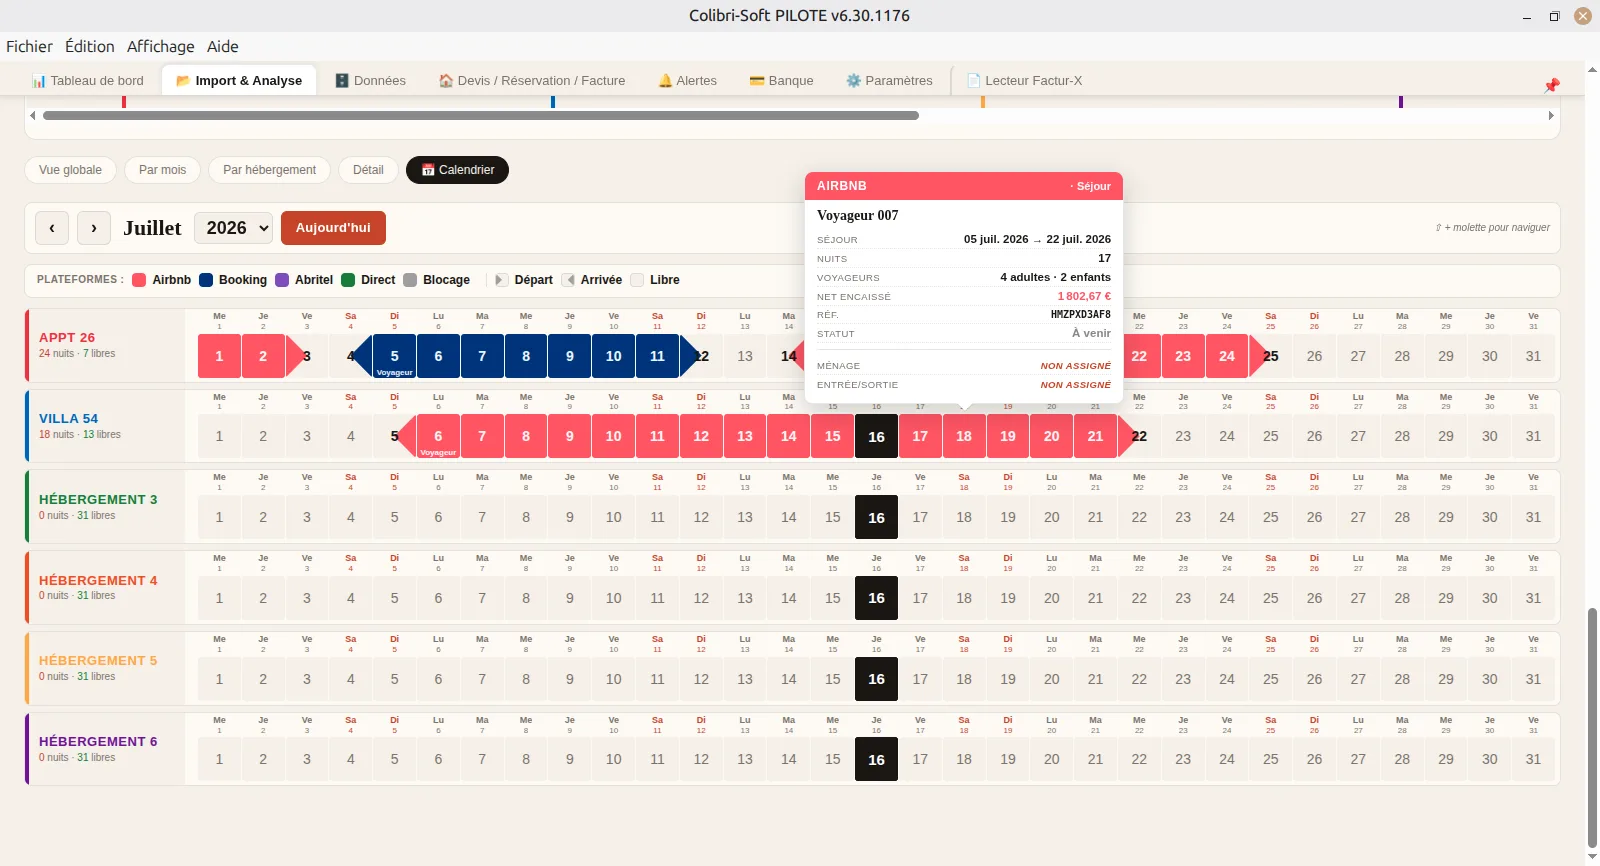The image size is (1600, 866).
Task: Go to the Alertes tab
Action: point(687,81)
